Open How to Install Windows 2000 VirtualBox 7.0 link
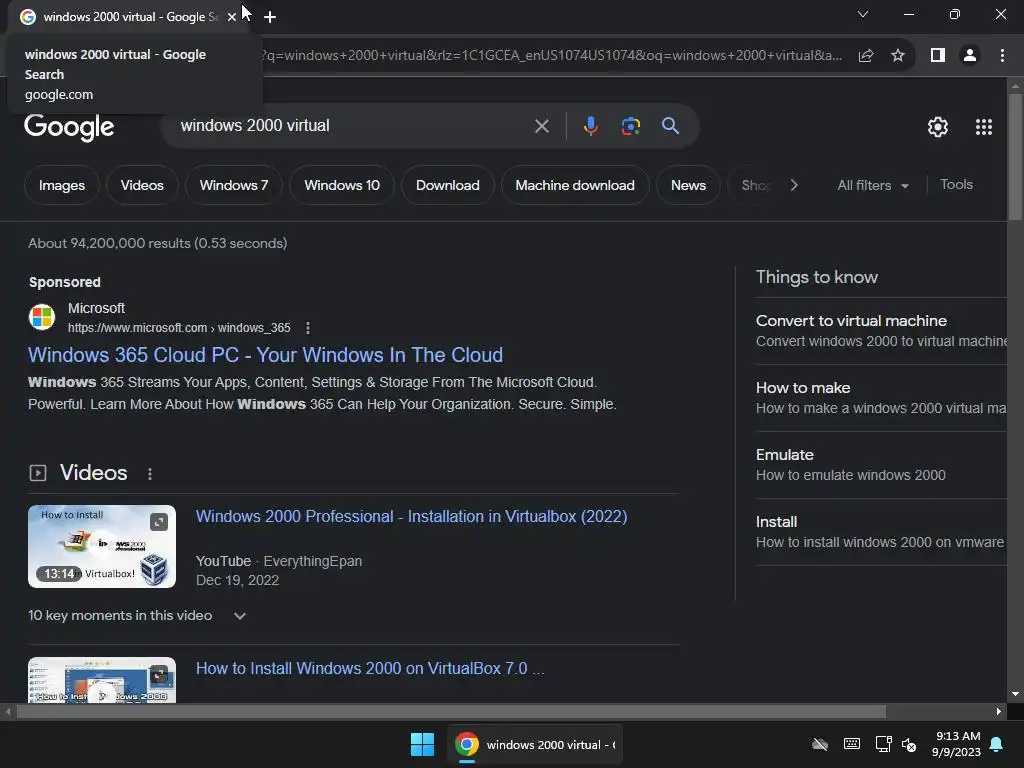Image resolution: width=1024 pixels, height=768 pixels. pos(370,669)
